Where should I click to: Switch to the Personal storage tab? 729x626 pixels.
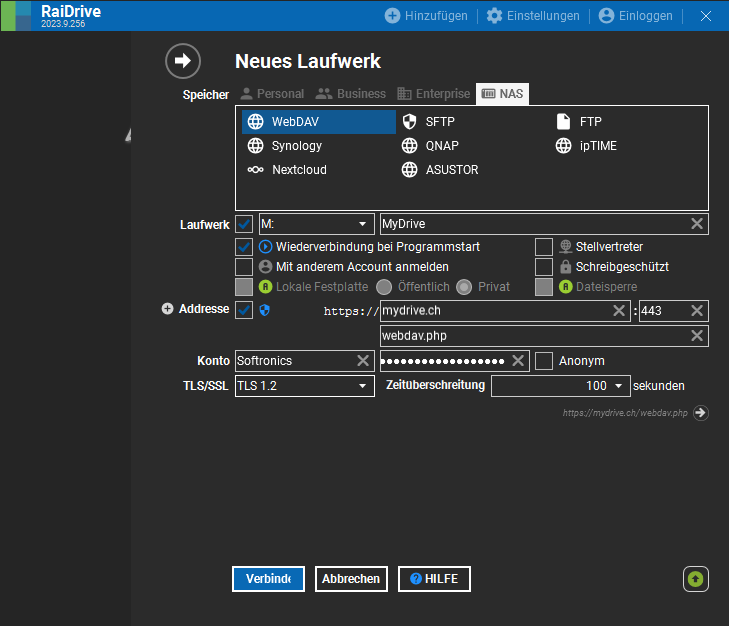[x=272, y=94]
